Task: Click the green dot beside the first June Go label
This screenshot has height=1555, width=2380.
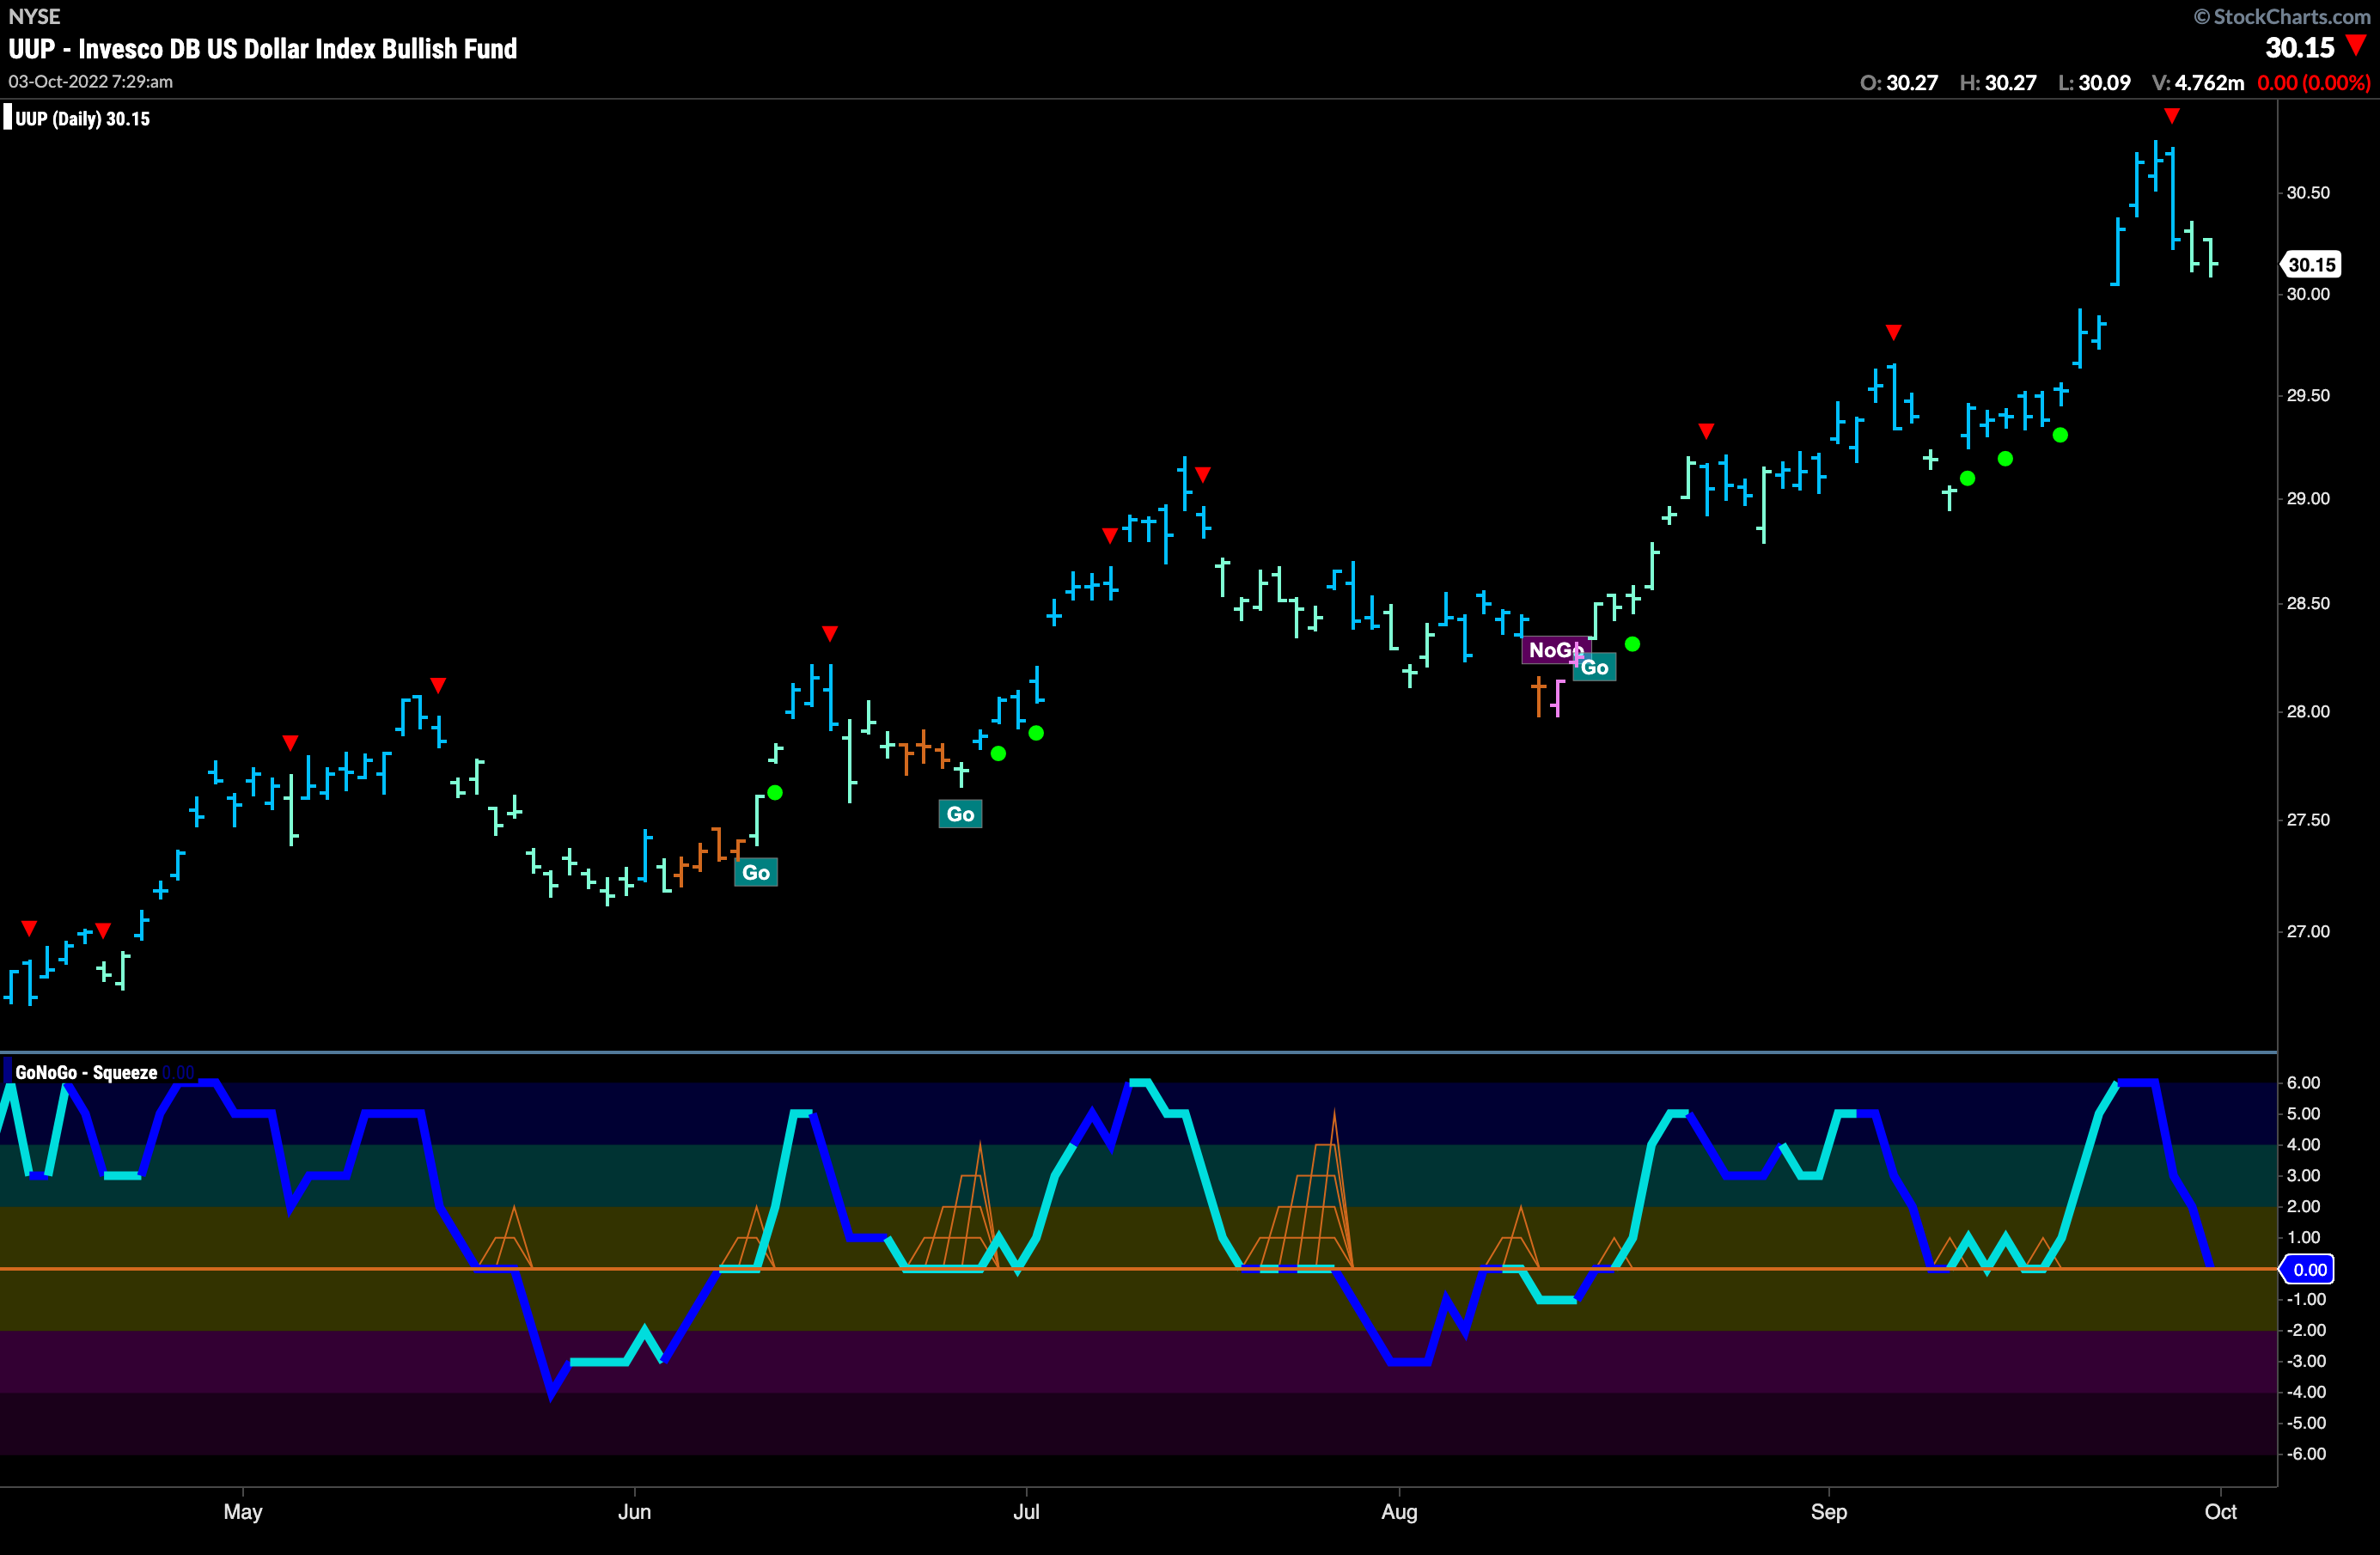Action: coord(775,793)
